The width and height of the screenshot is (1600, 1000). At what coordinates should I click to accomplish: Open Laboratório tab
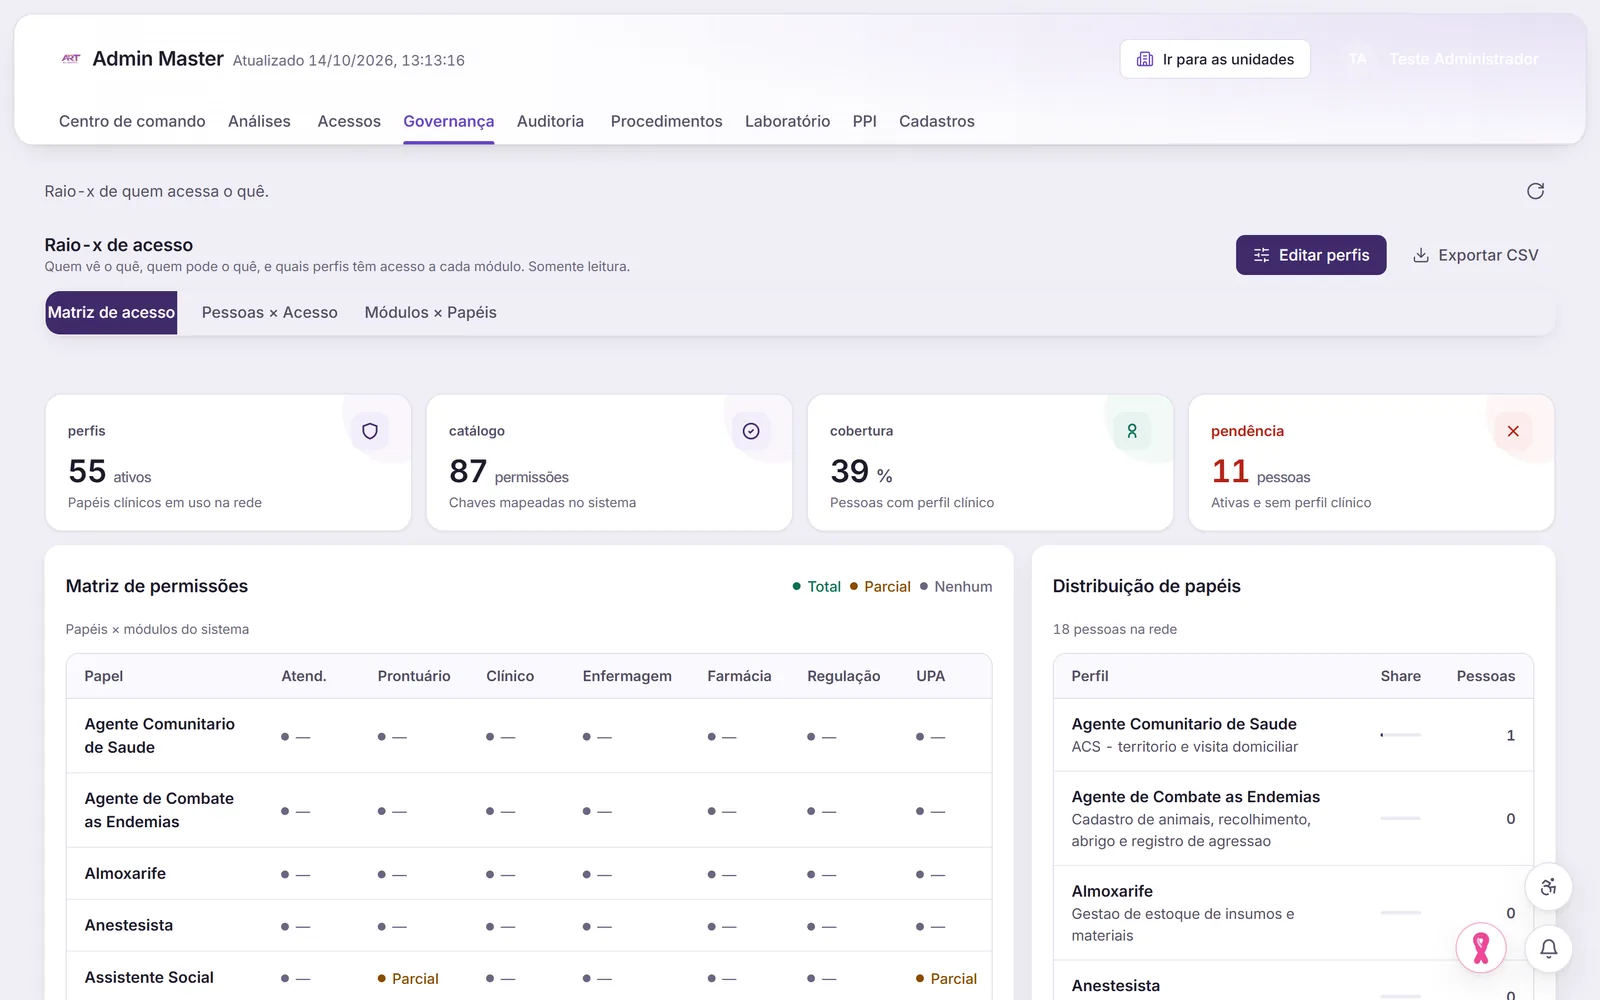coord(787,121)
